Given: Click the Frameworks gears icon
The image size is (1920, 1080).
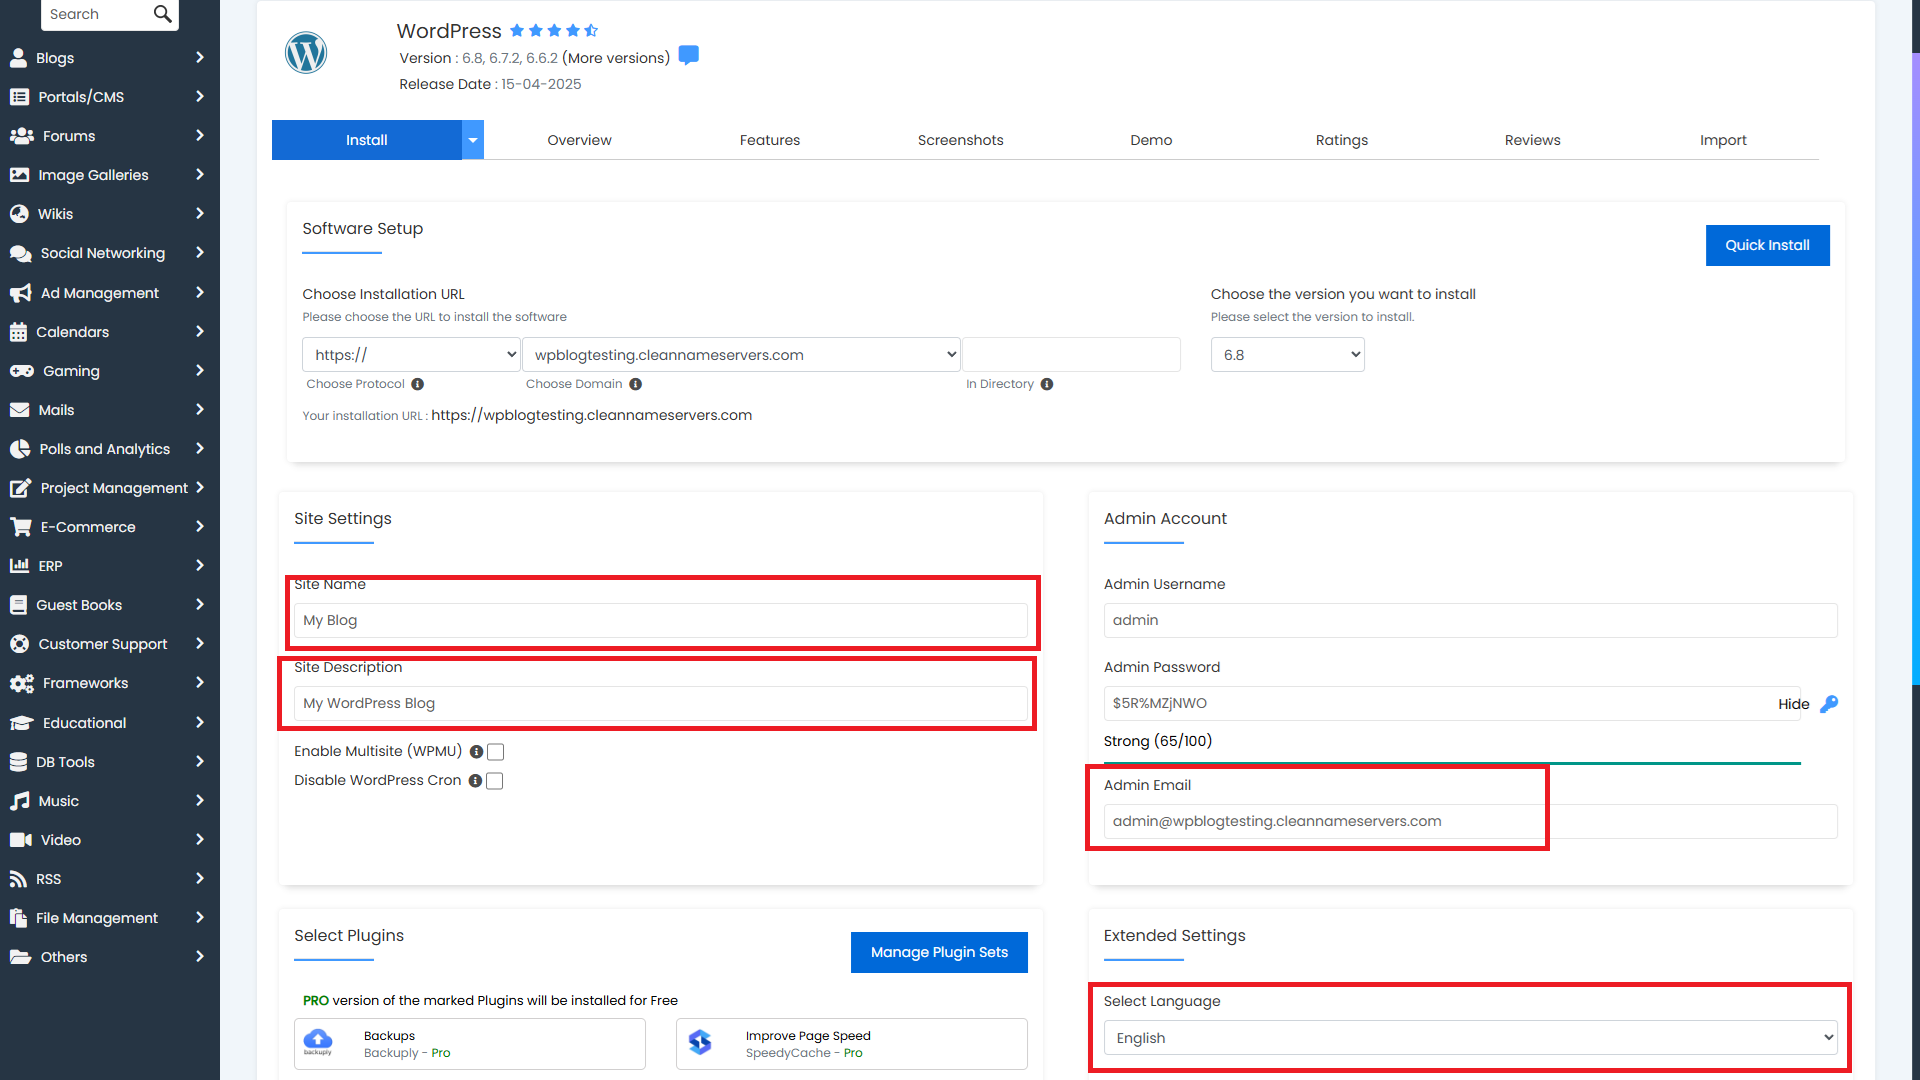Looking at the screenshot, I should (21, 683).
